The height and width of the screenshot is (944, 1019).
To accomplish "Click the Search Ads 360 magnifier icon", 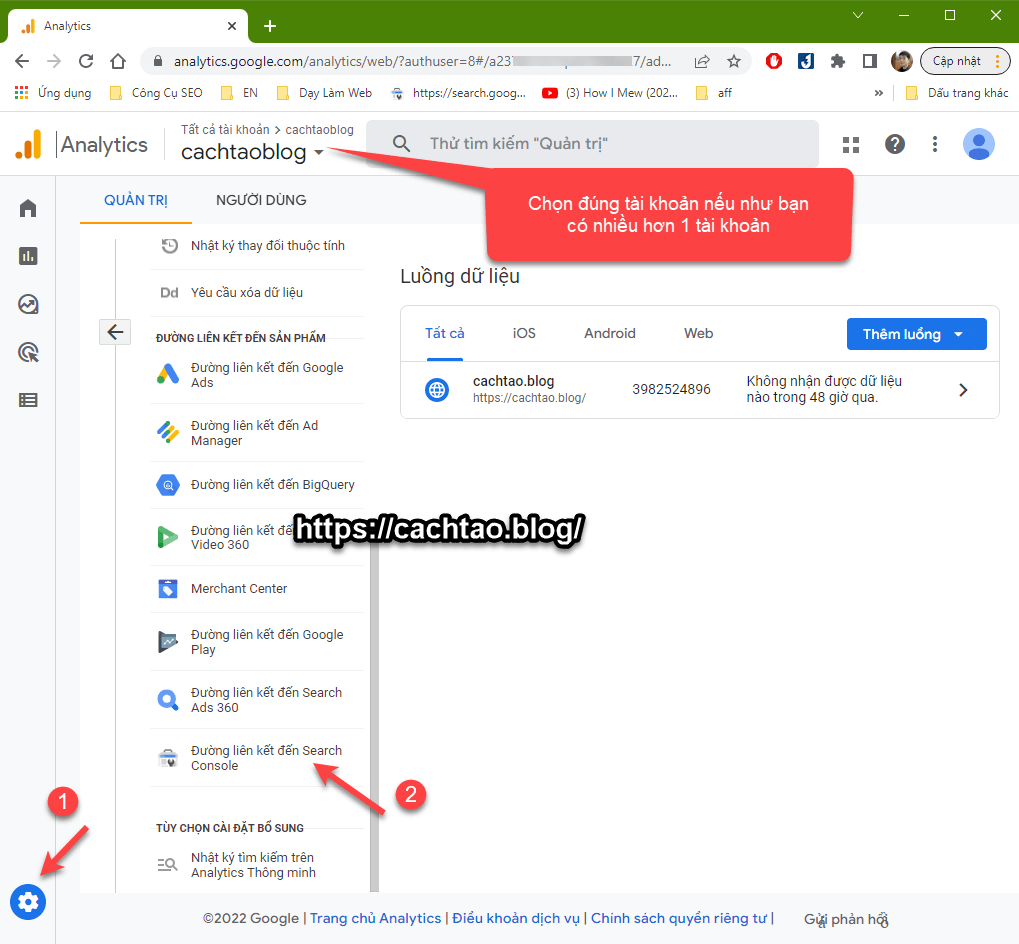I will click(x=168, y=700).
